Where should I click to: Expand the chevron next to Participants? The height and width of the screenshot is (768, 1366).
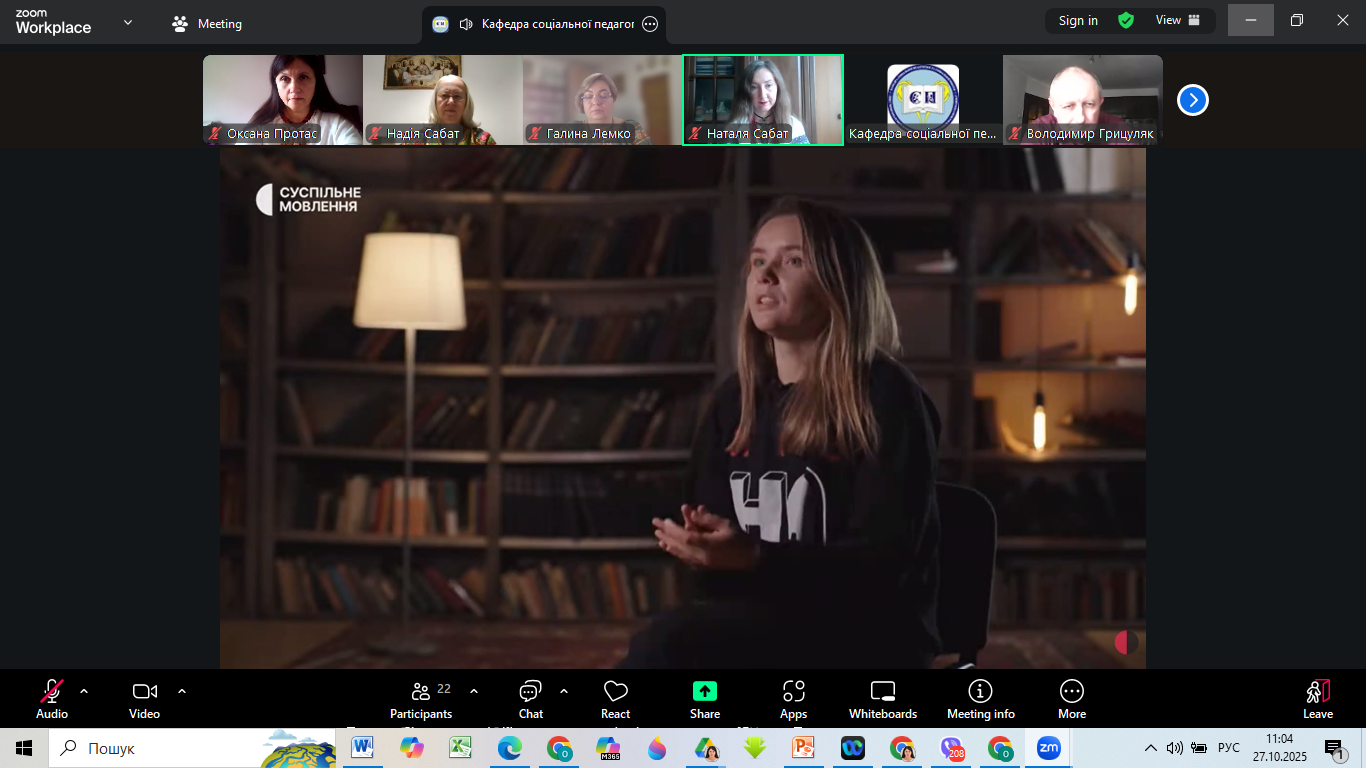(474, 691)
